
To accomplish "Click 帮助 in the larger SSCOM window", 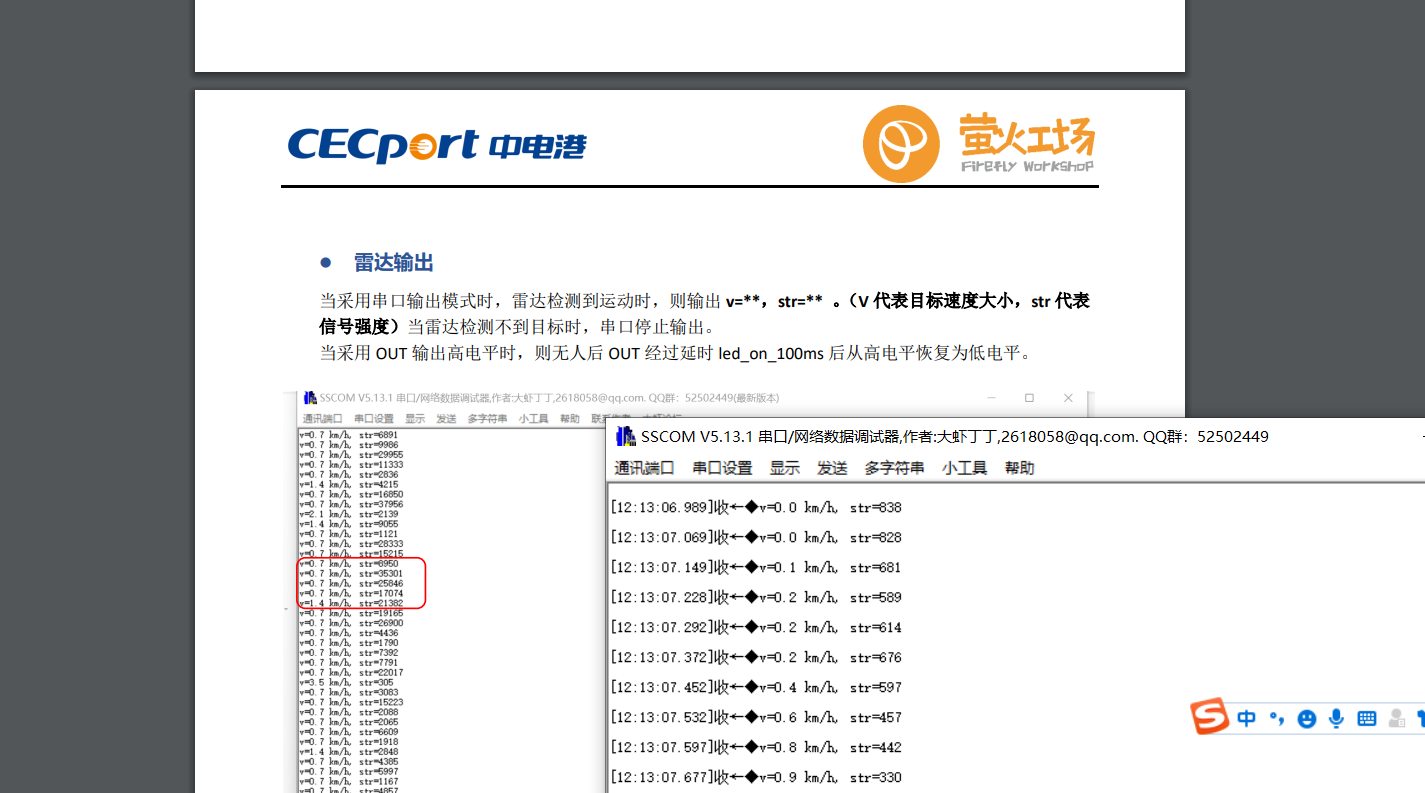I will coord(1019,468).
